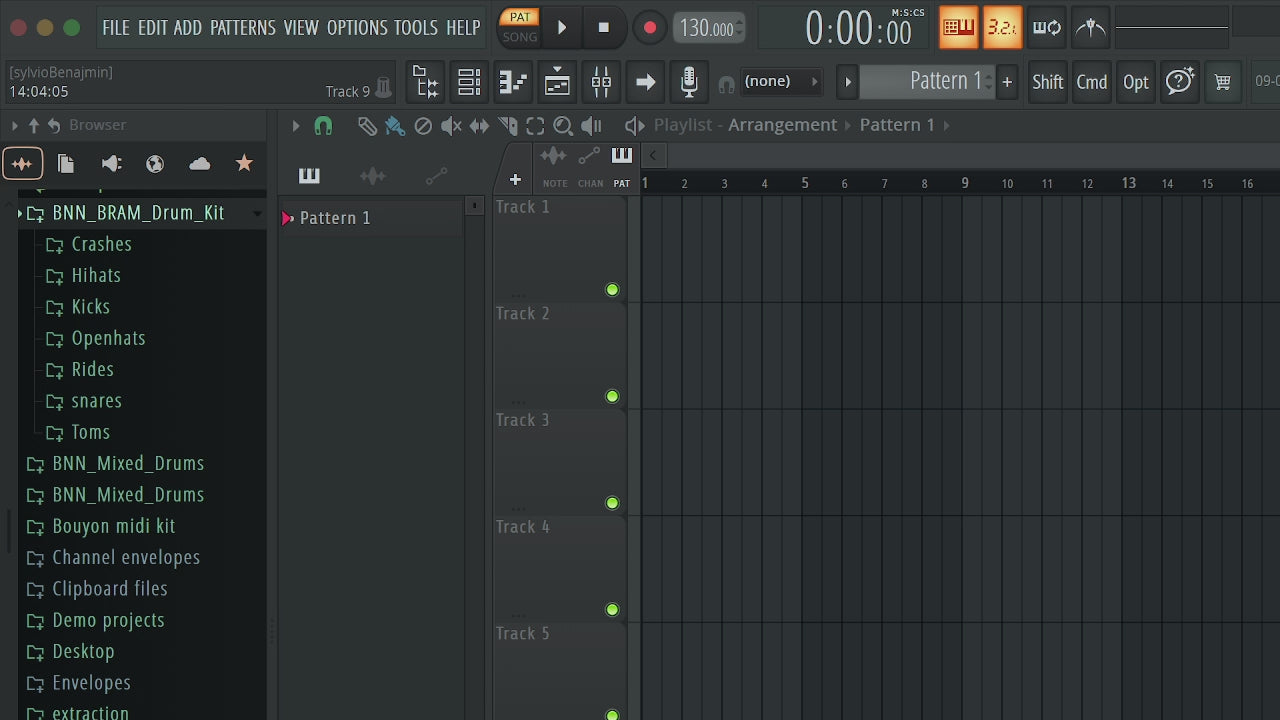Show starred favorites in Browser
The height and width of the screenshot is (720, 1280).
point(244,163)
